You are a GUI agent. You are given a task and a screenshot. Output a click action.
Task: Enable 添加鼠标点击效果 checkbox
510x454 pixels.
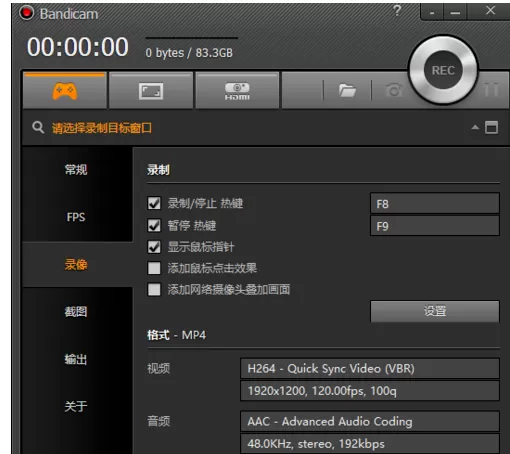click(x=154, y=268)
